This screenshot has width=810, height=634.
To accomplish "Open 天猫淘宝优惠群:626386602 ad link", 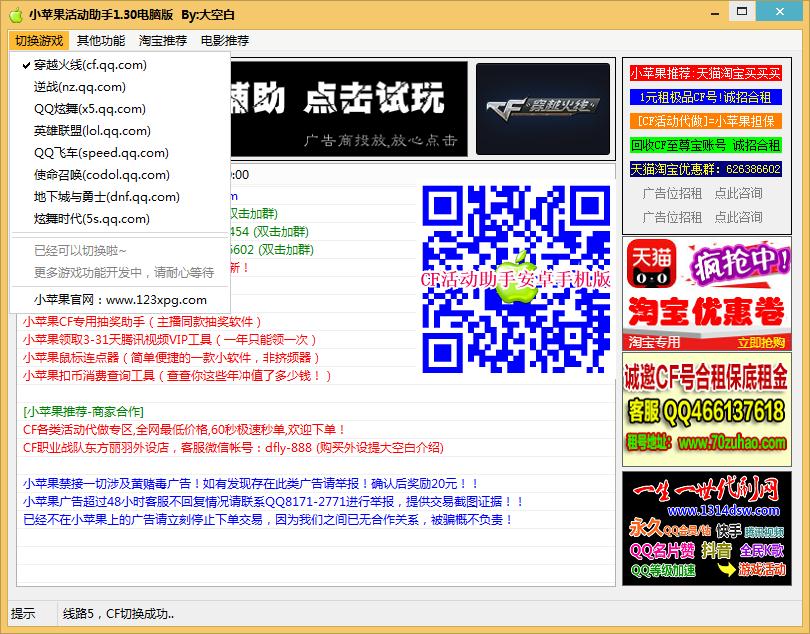I will [x=706, y=169].
